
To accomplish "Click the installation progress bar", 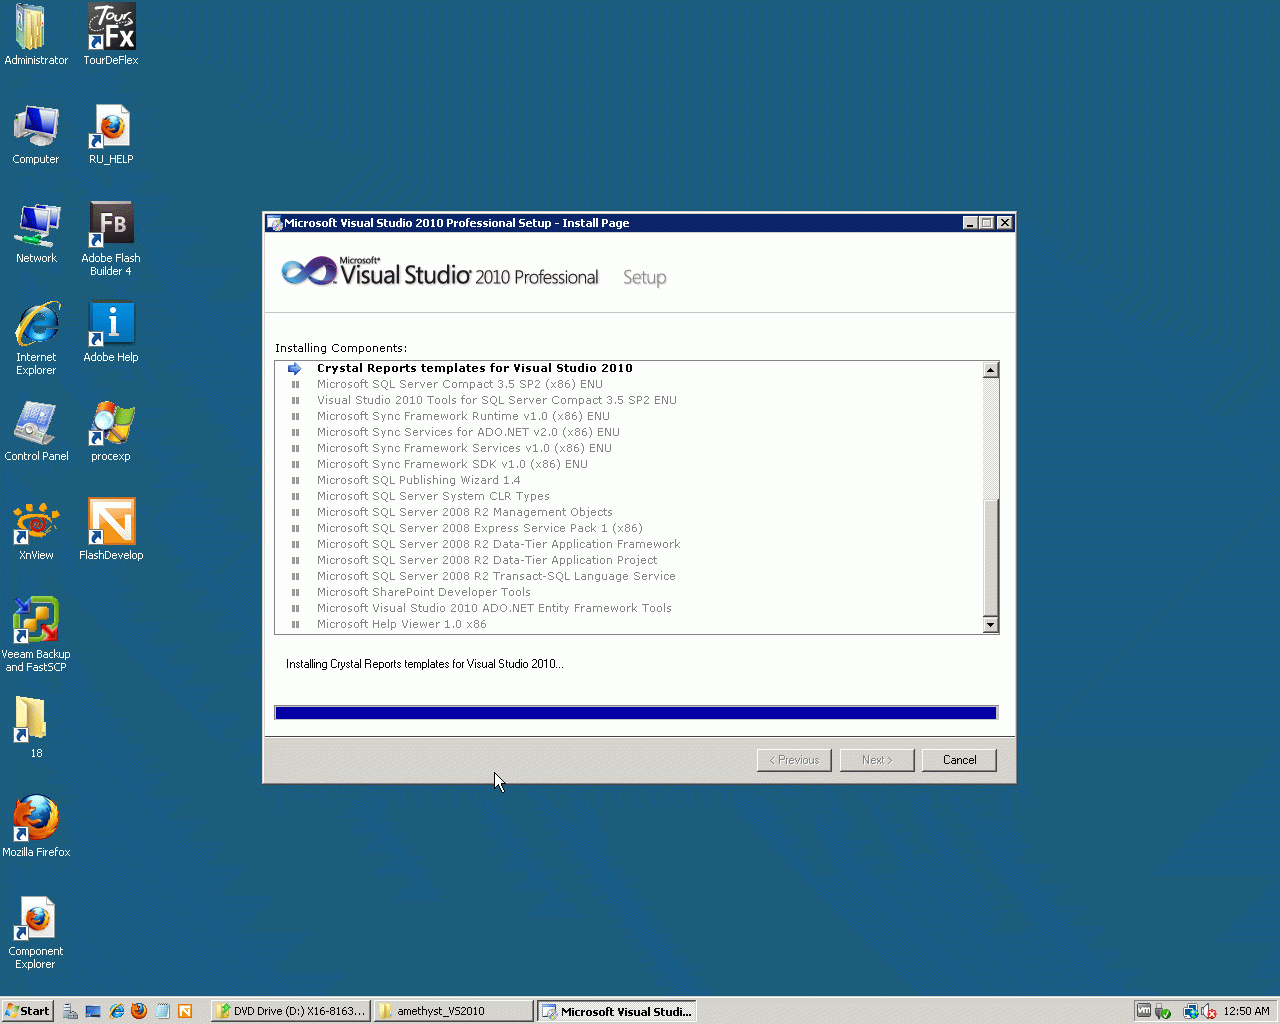I will 636,713.
